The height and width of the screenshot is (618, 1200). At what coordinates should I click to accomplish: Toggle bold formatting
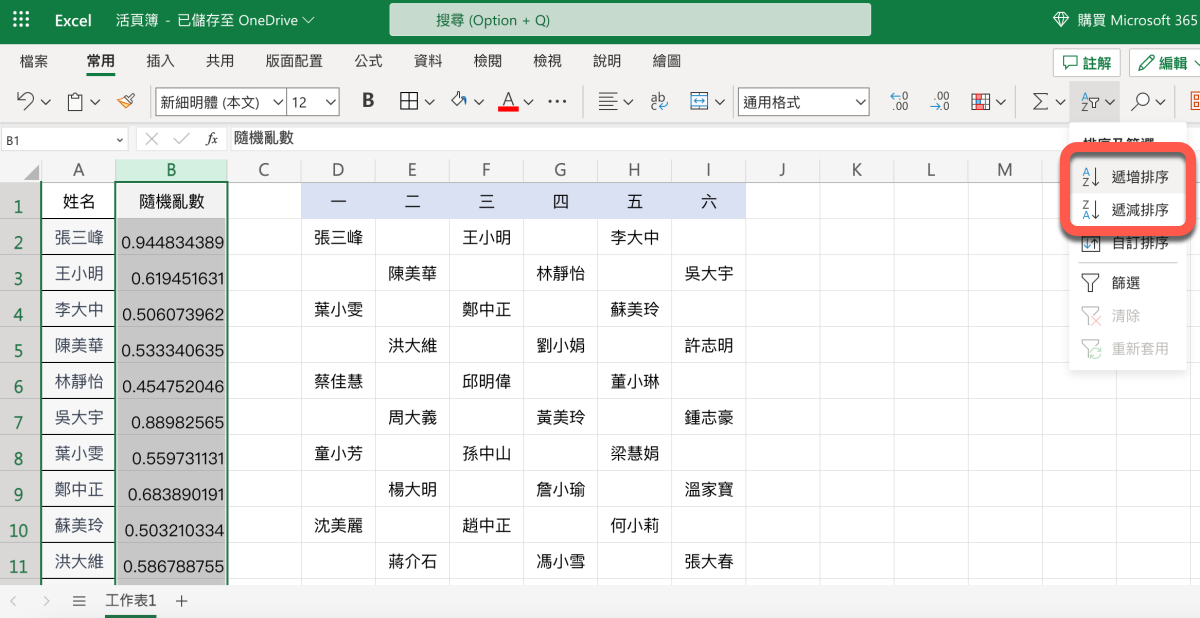(x=368, y=101)
